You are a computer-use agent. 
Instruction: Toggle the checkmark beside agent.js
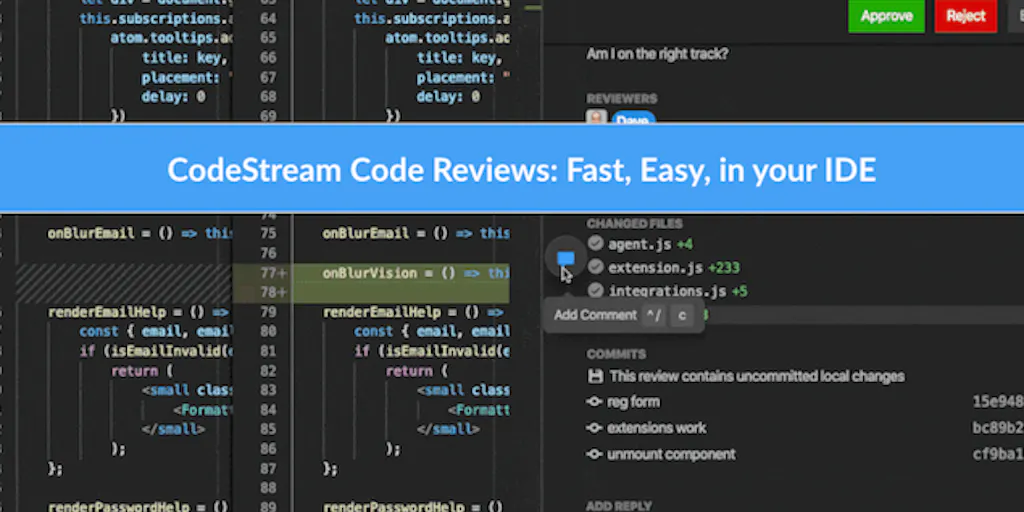pos(595,244)
